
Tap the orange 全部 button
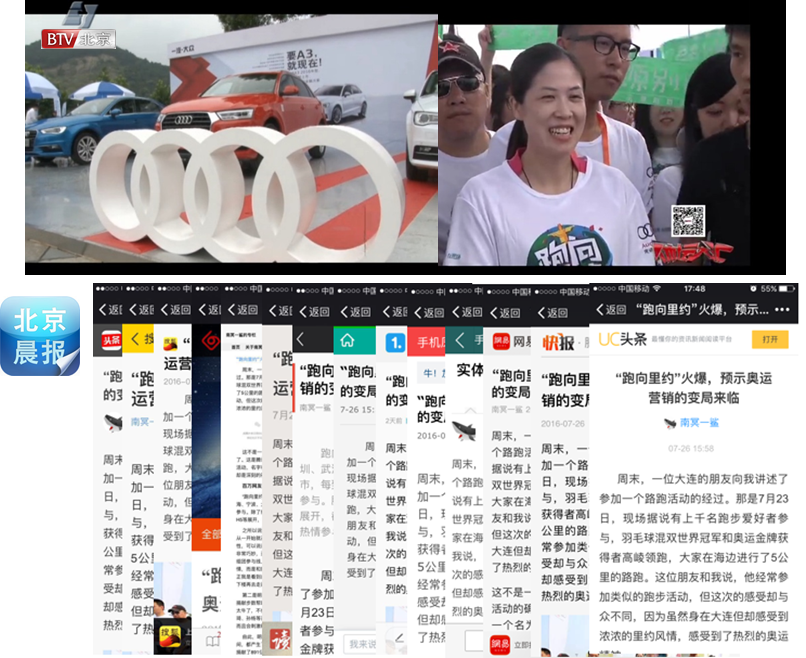click(x=207, y=535)
